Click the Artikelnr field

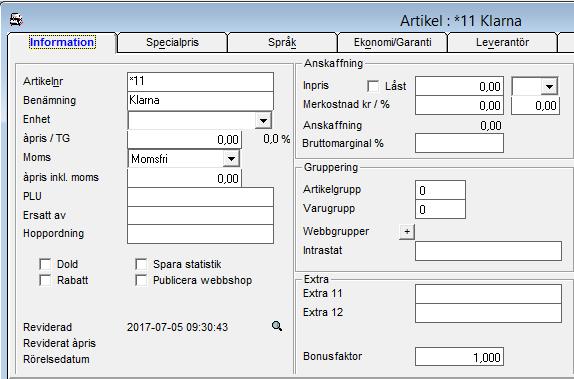click(200, 82)
